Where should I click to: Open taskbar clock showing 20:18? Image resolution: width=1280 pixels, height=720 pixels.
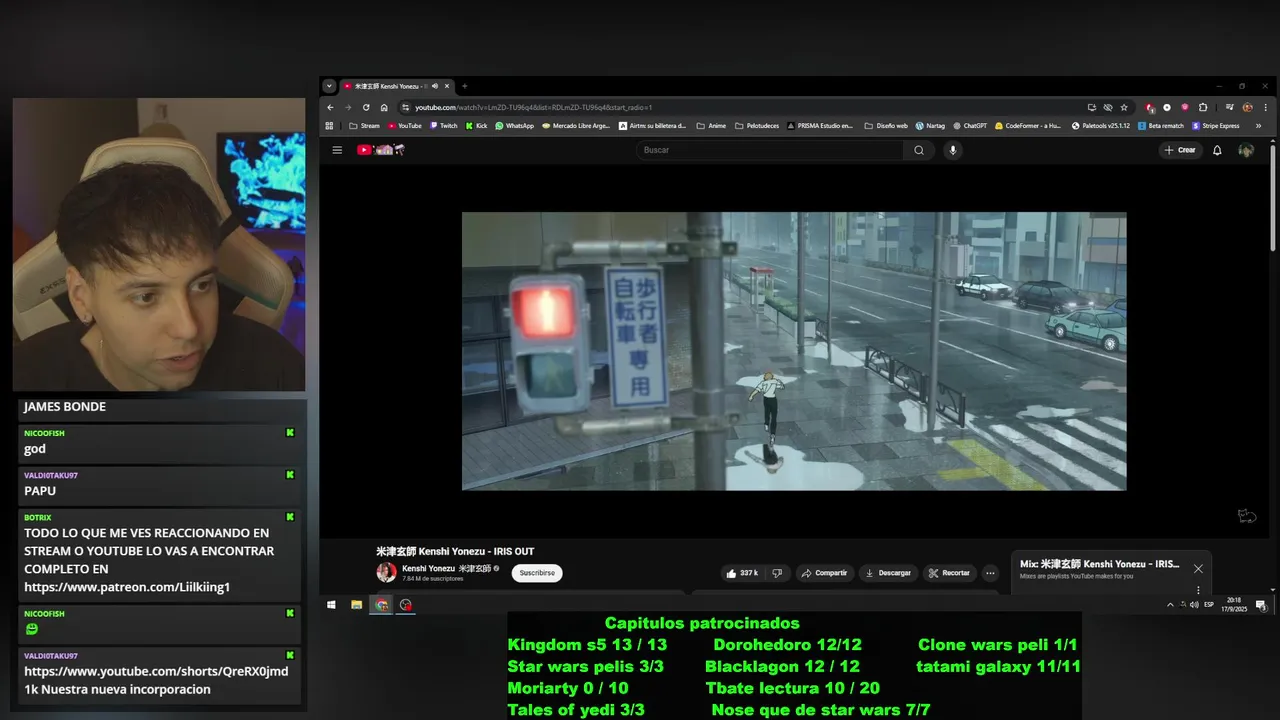1234,605
